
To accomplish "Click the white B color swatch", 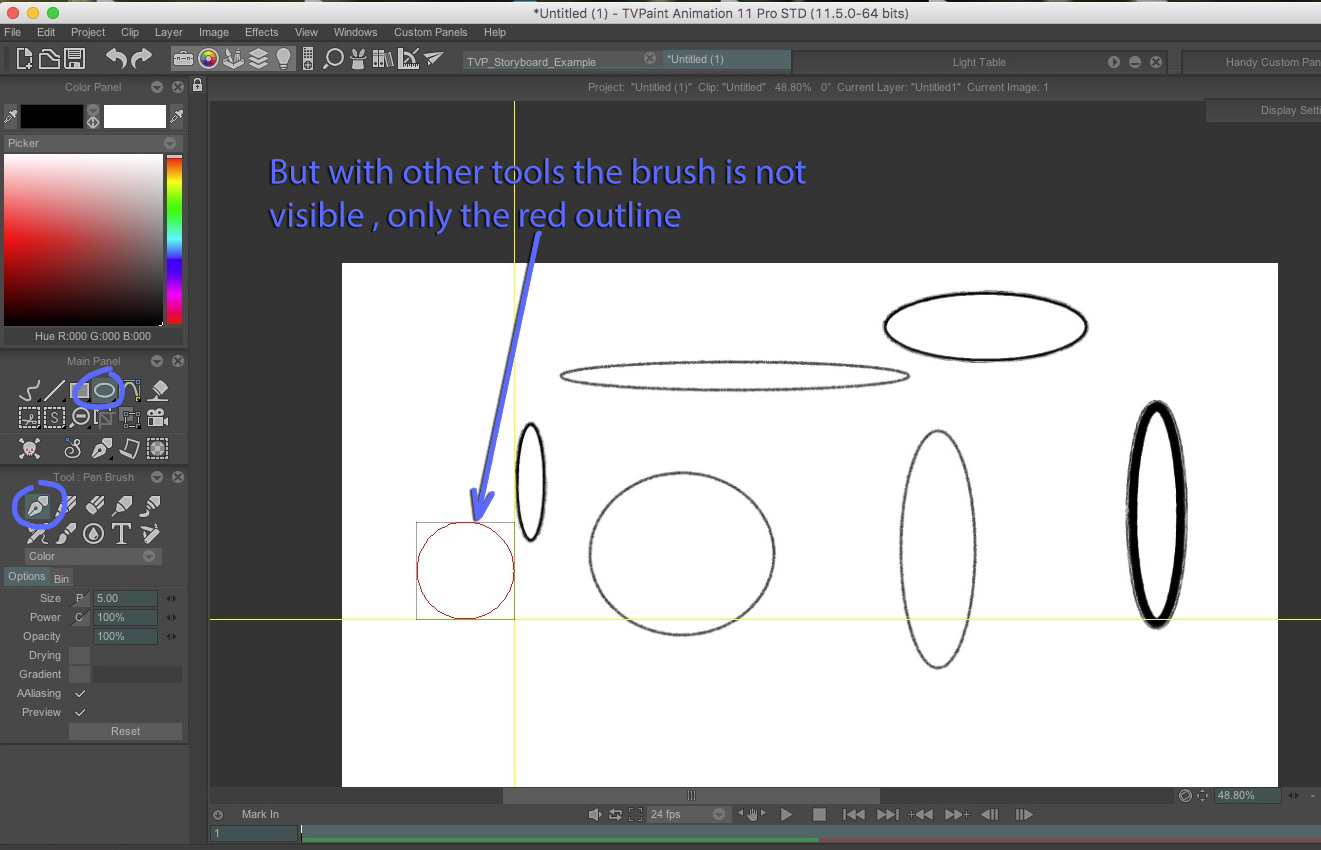I will [x=135, y=117].
